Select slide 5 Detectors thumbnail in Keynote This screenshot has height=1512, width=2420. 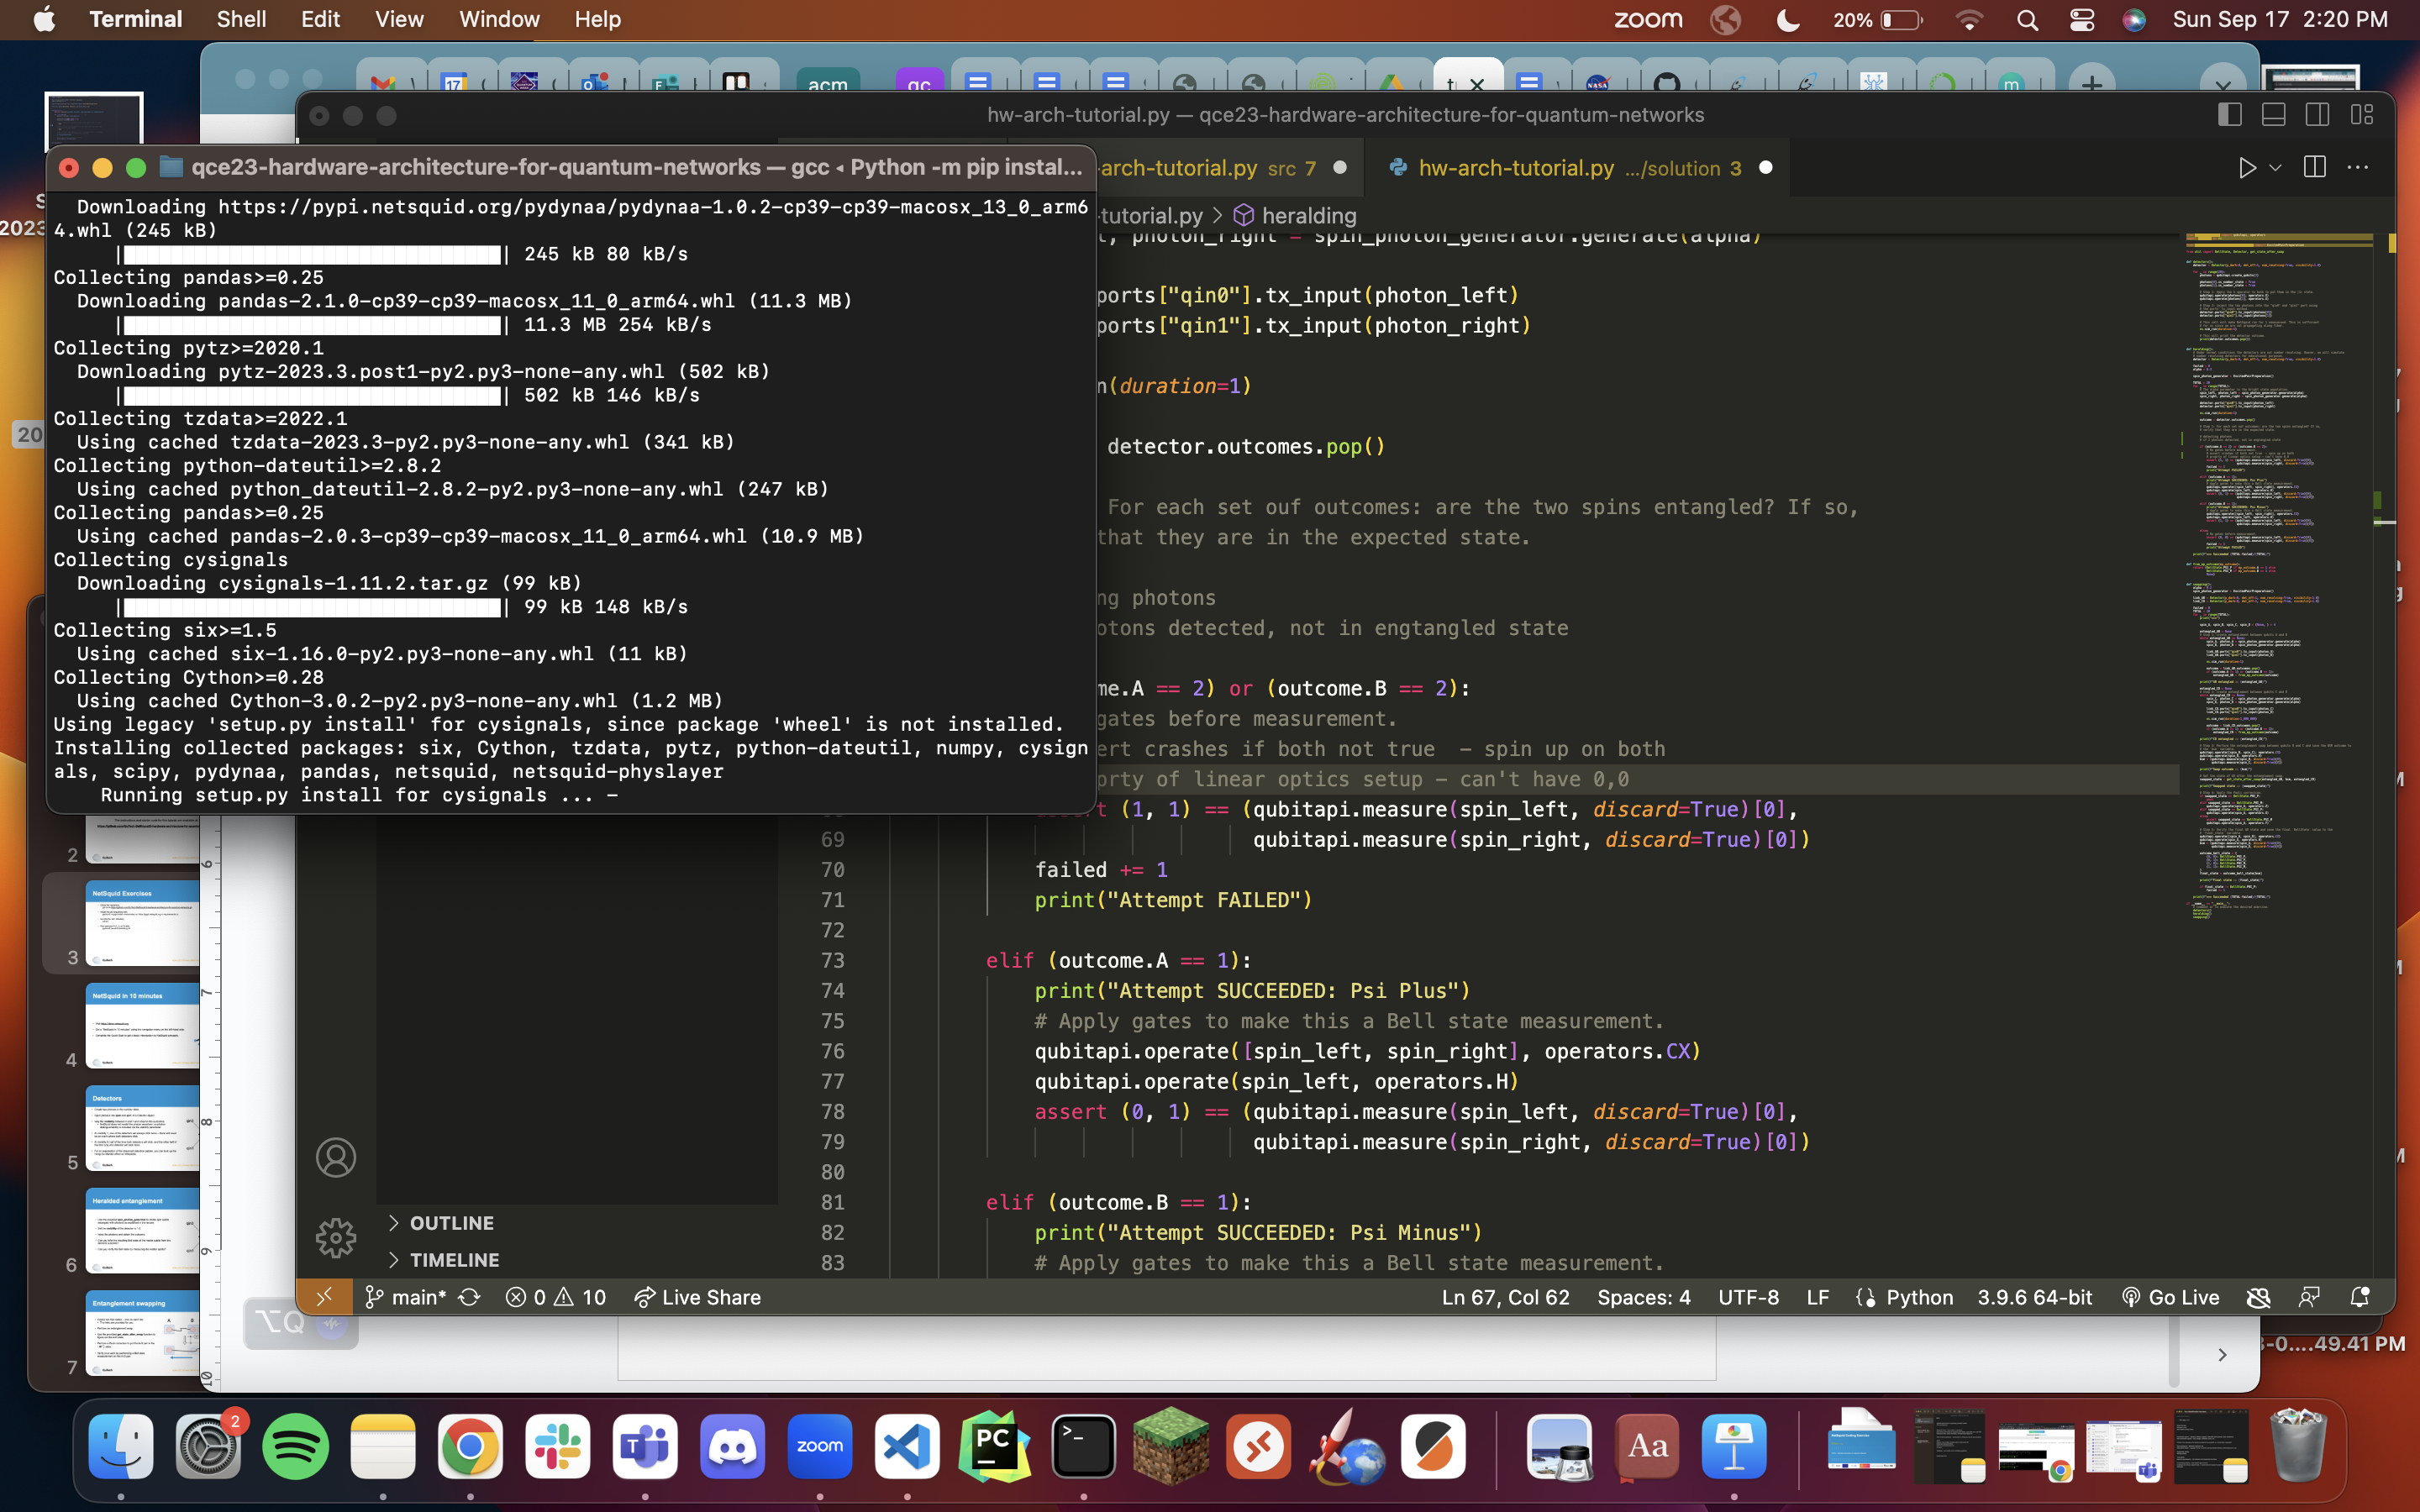(x=141, y=1128)
